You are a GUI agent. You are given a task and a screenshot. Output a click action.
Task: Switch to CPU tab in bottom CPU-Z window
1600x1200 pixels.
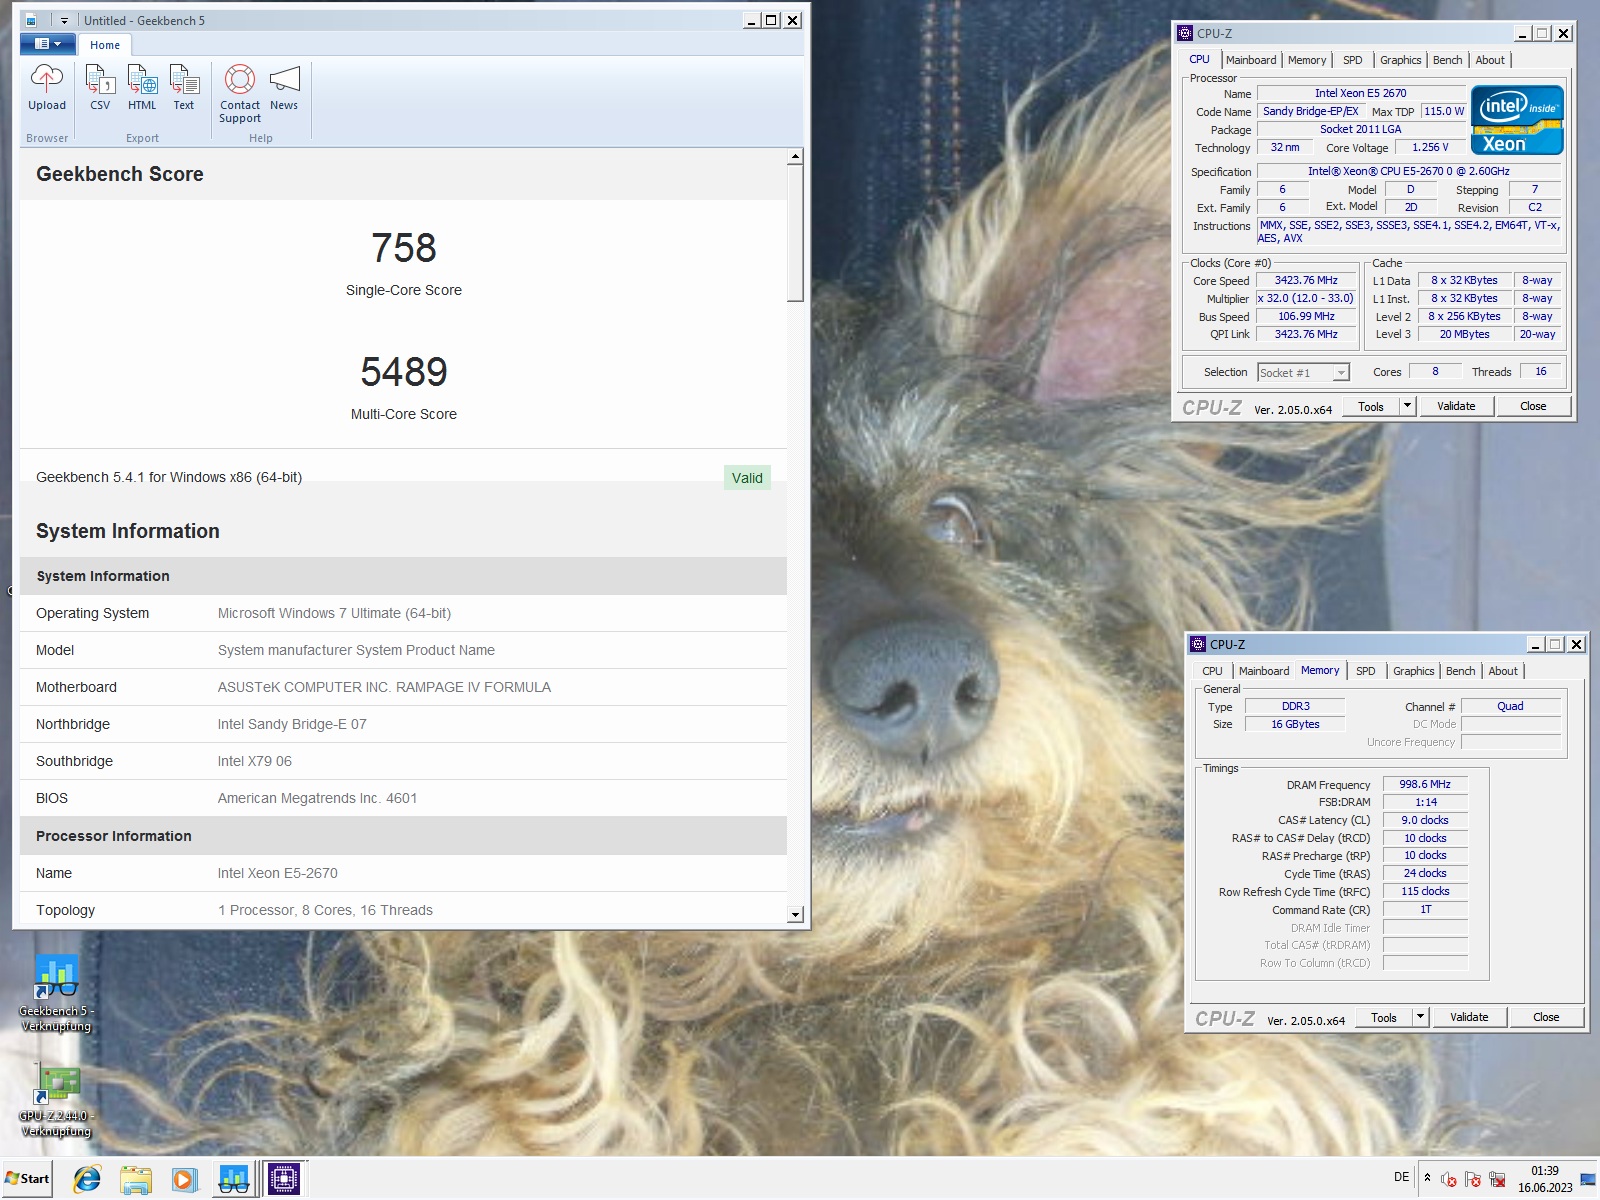point(1212,671)
